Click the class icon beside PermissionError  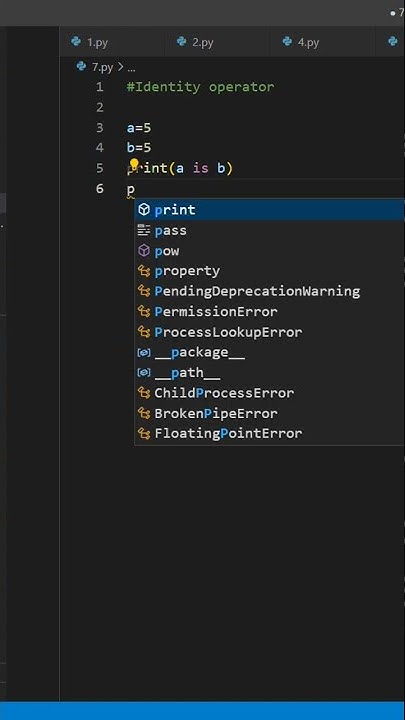click(144, 311)
